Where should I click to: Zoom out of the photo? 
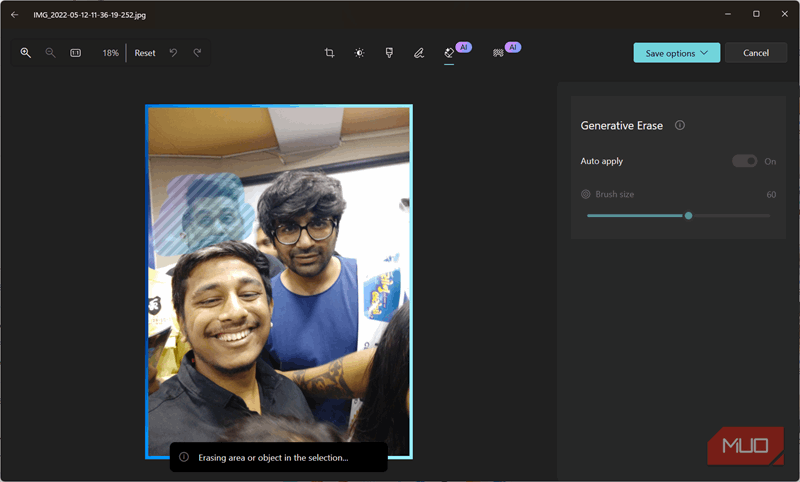pyautogui.click(x=50, y=53)
